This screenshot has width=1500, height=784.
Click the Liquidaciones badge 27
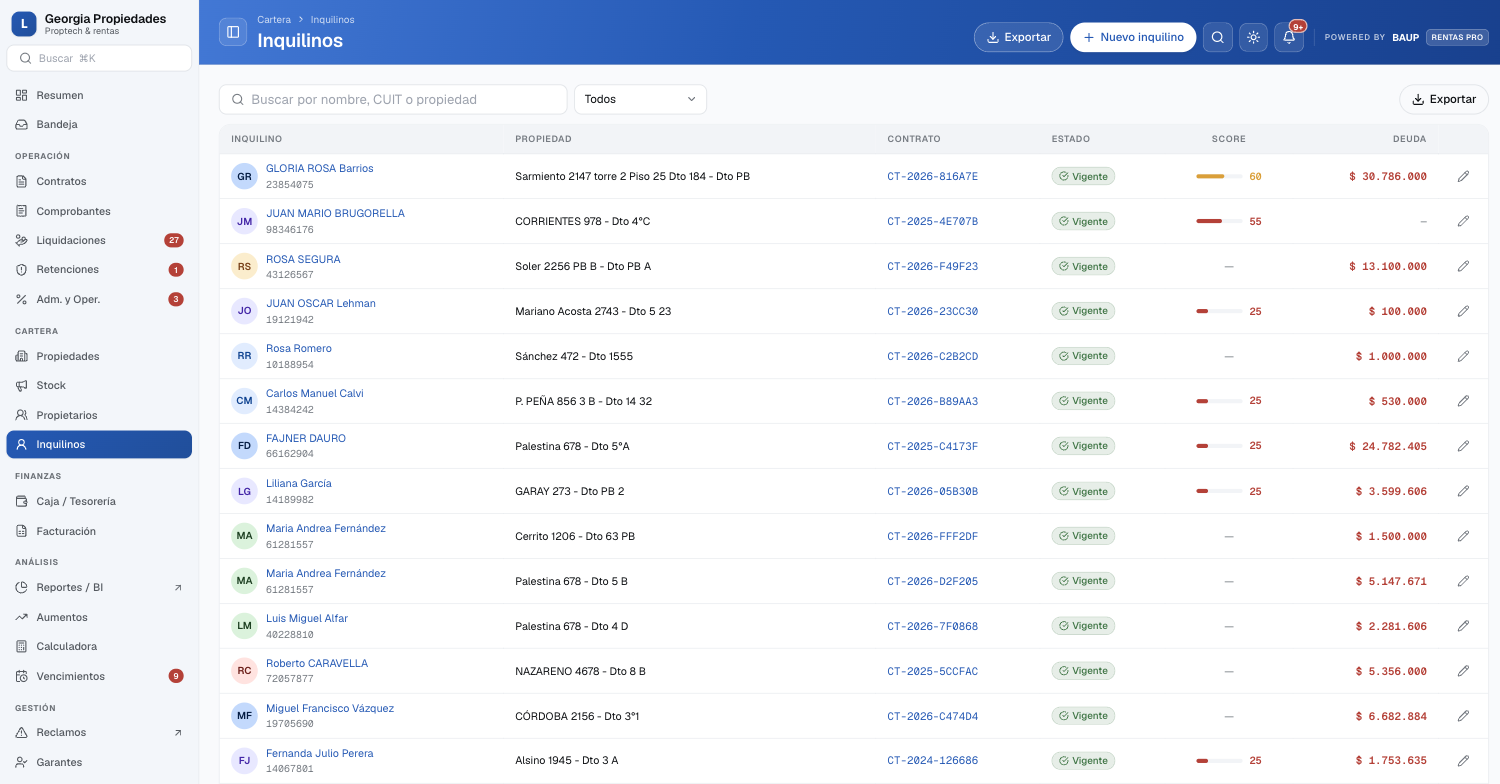(x=174, y=240)
